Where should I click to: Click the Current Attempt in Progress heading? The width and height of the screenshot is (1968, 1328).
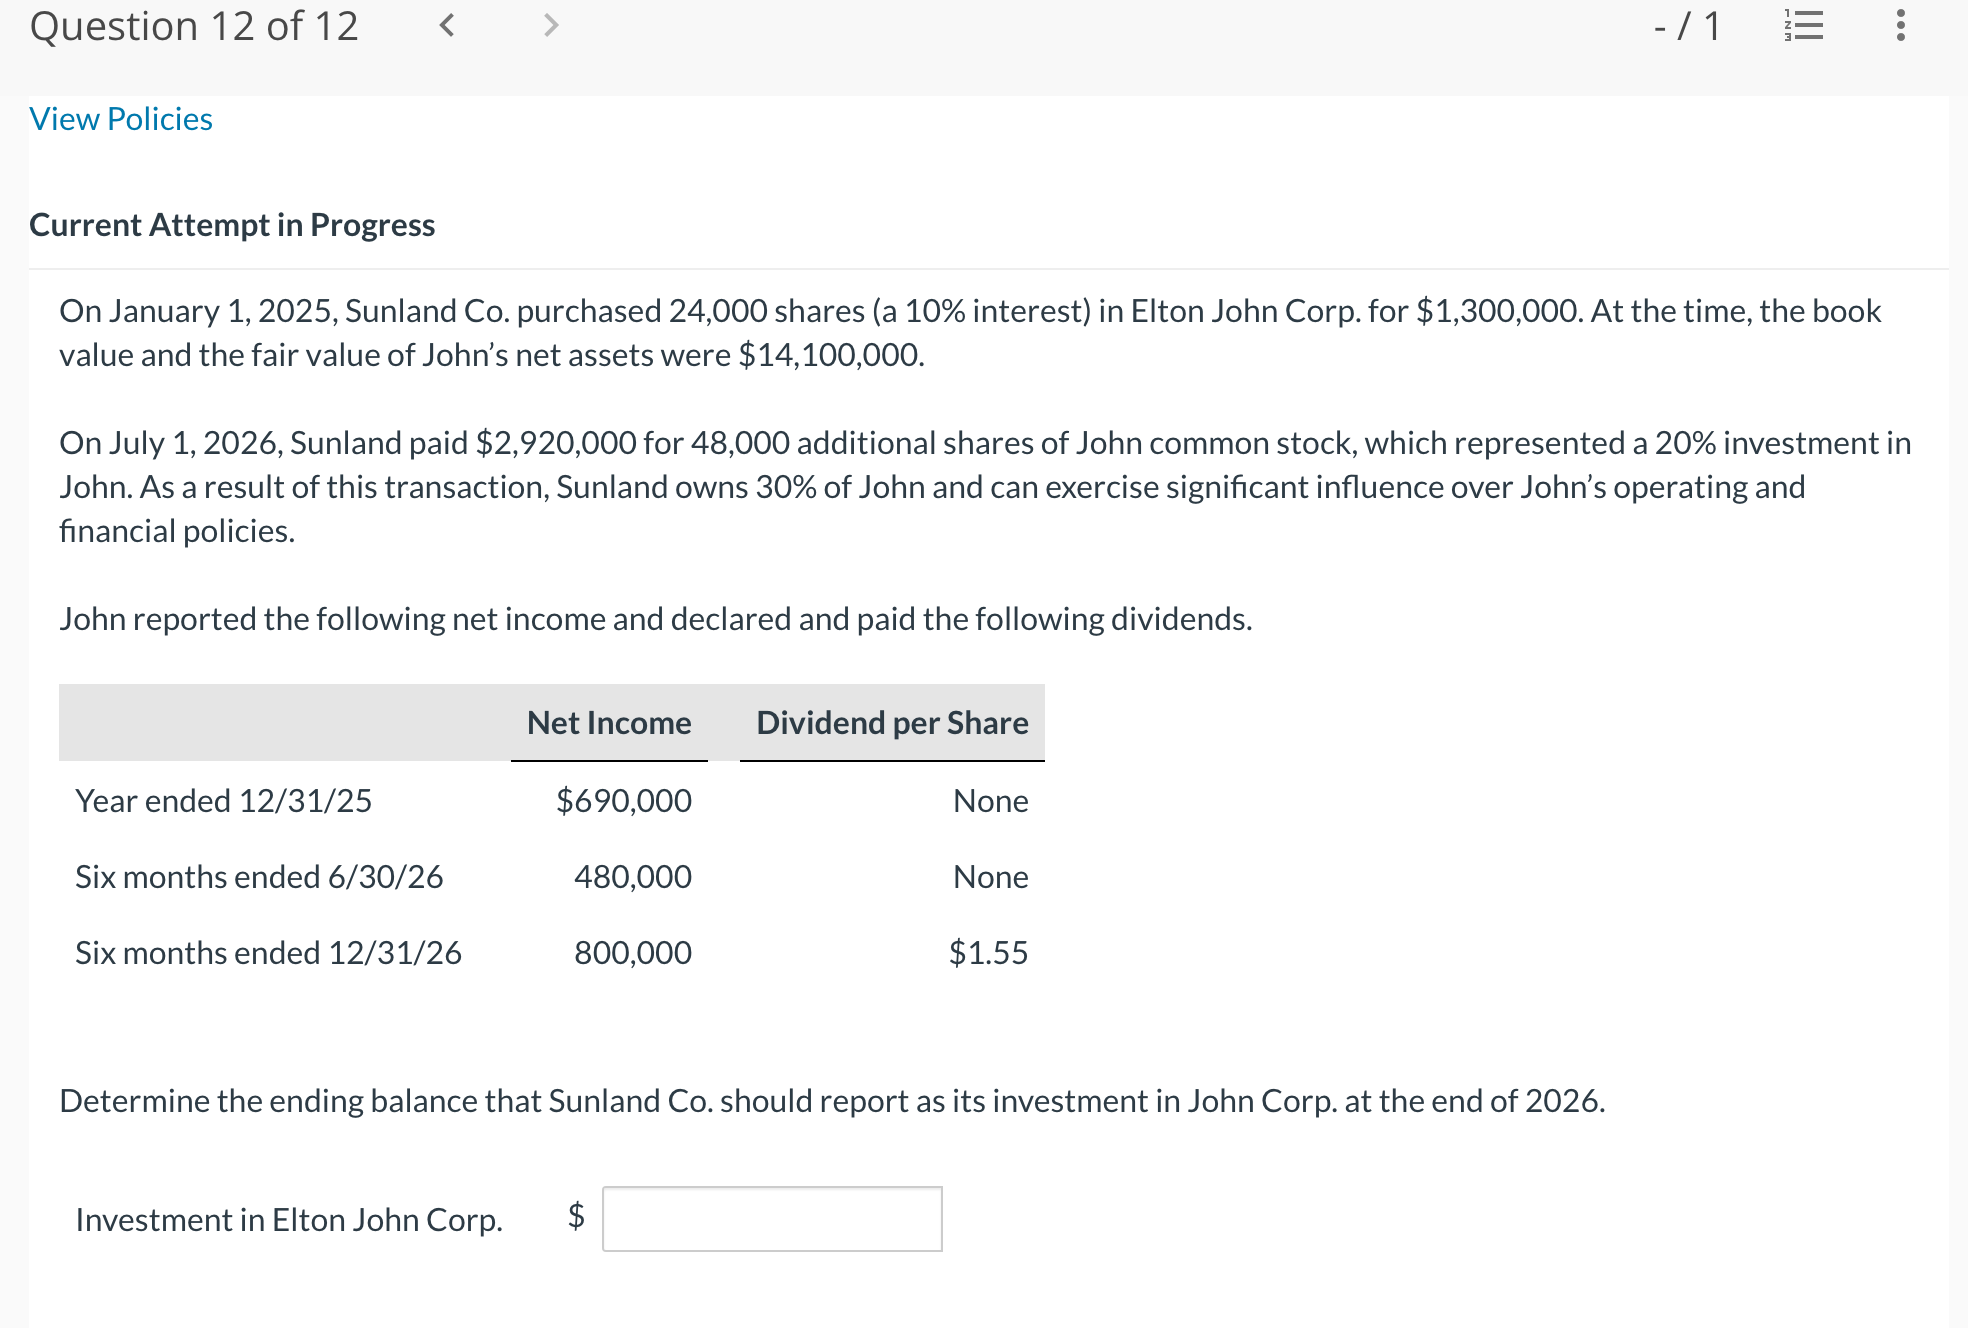click(x=232, y=225)
